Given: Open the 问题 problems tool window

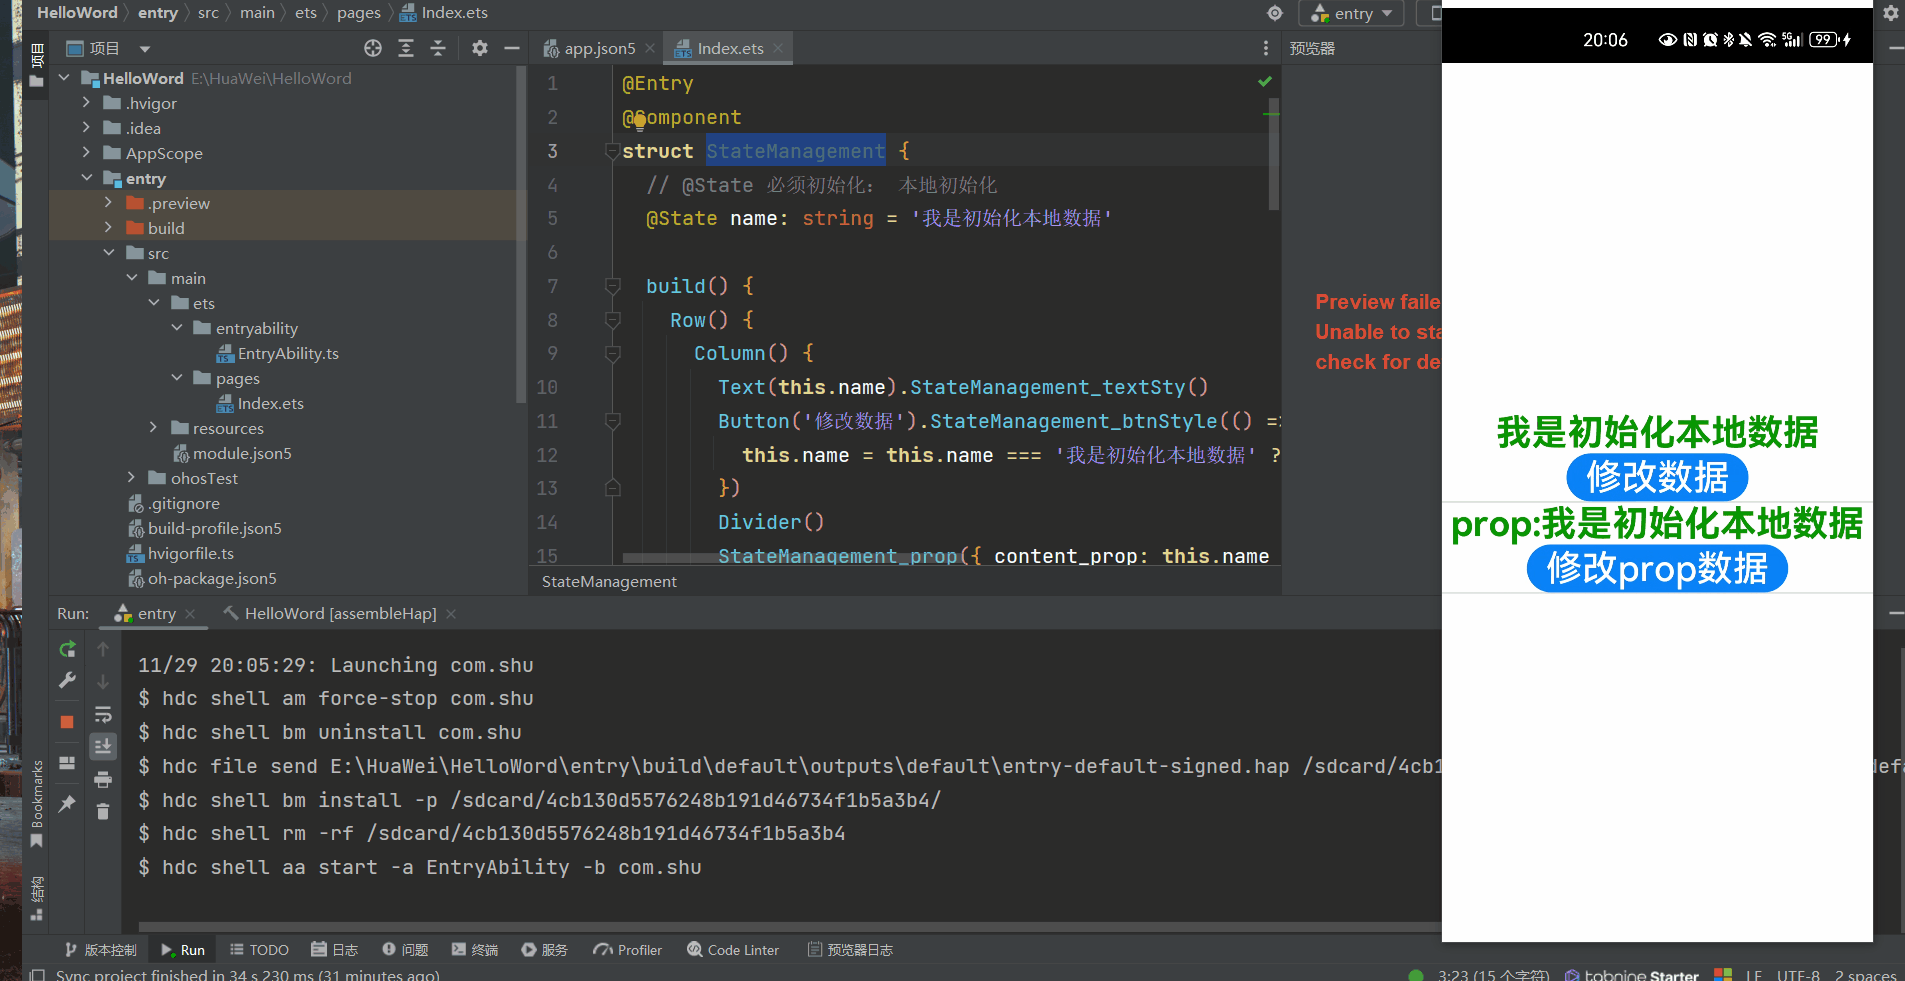Looking at the screenshot, I should (x=405, y=950).
